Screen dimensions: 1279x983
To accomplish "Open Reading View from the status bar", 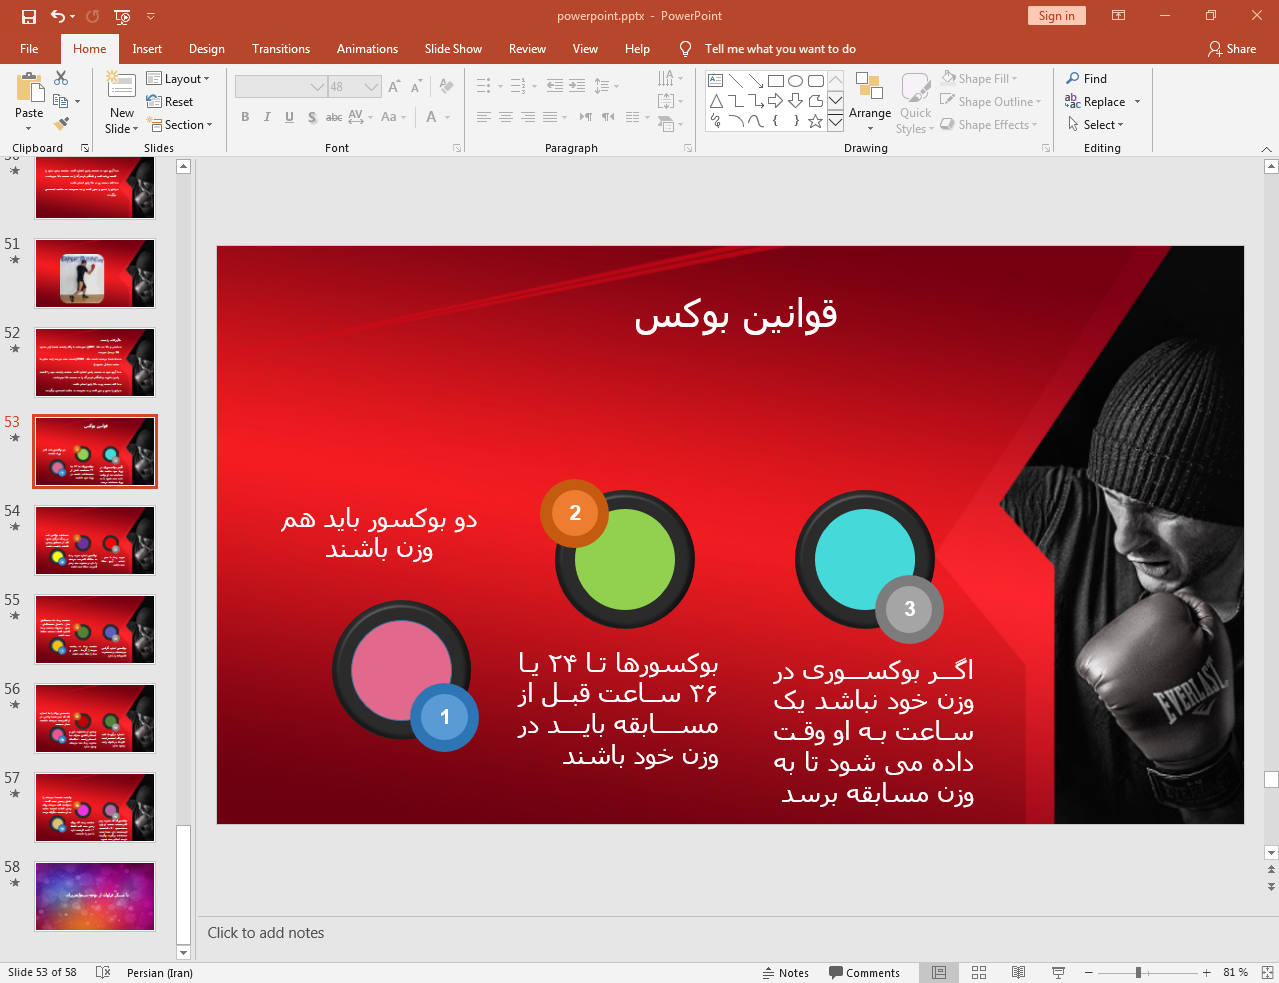I will coord(1018,972).
